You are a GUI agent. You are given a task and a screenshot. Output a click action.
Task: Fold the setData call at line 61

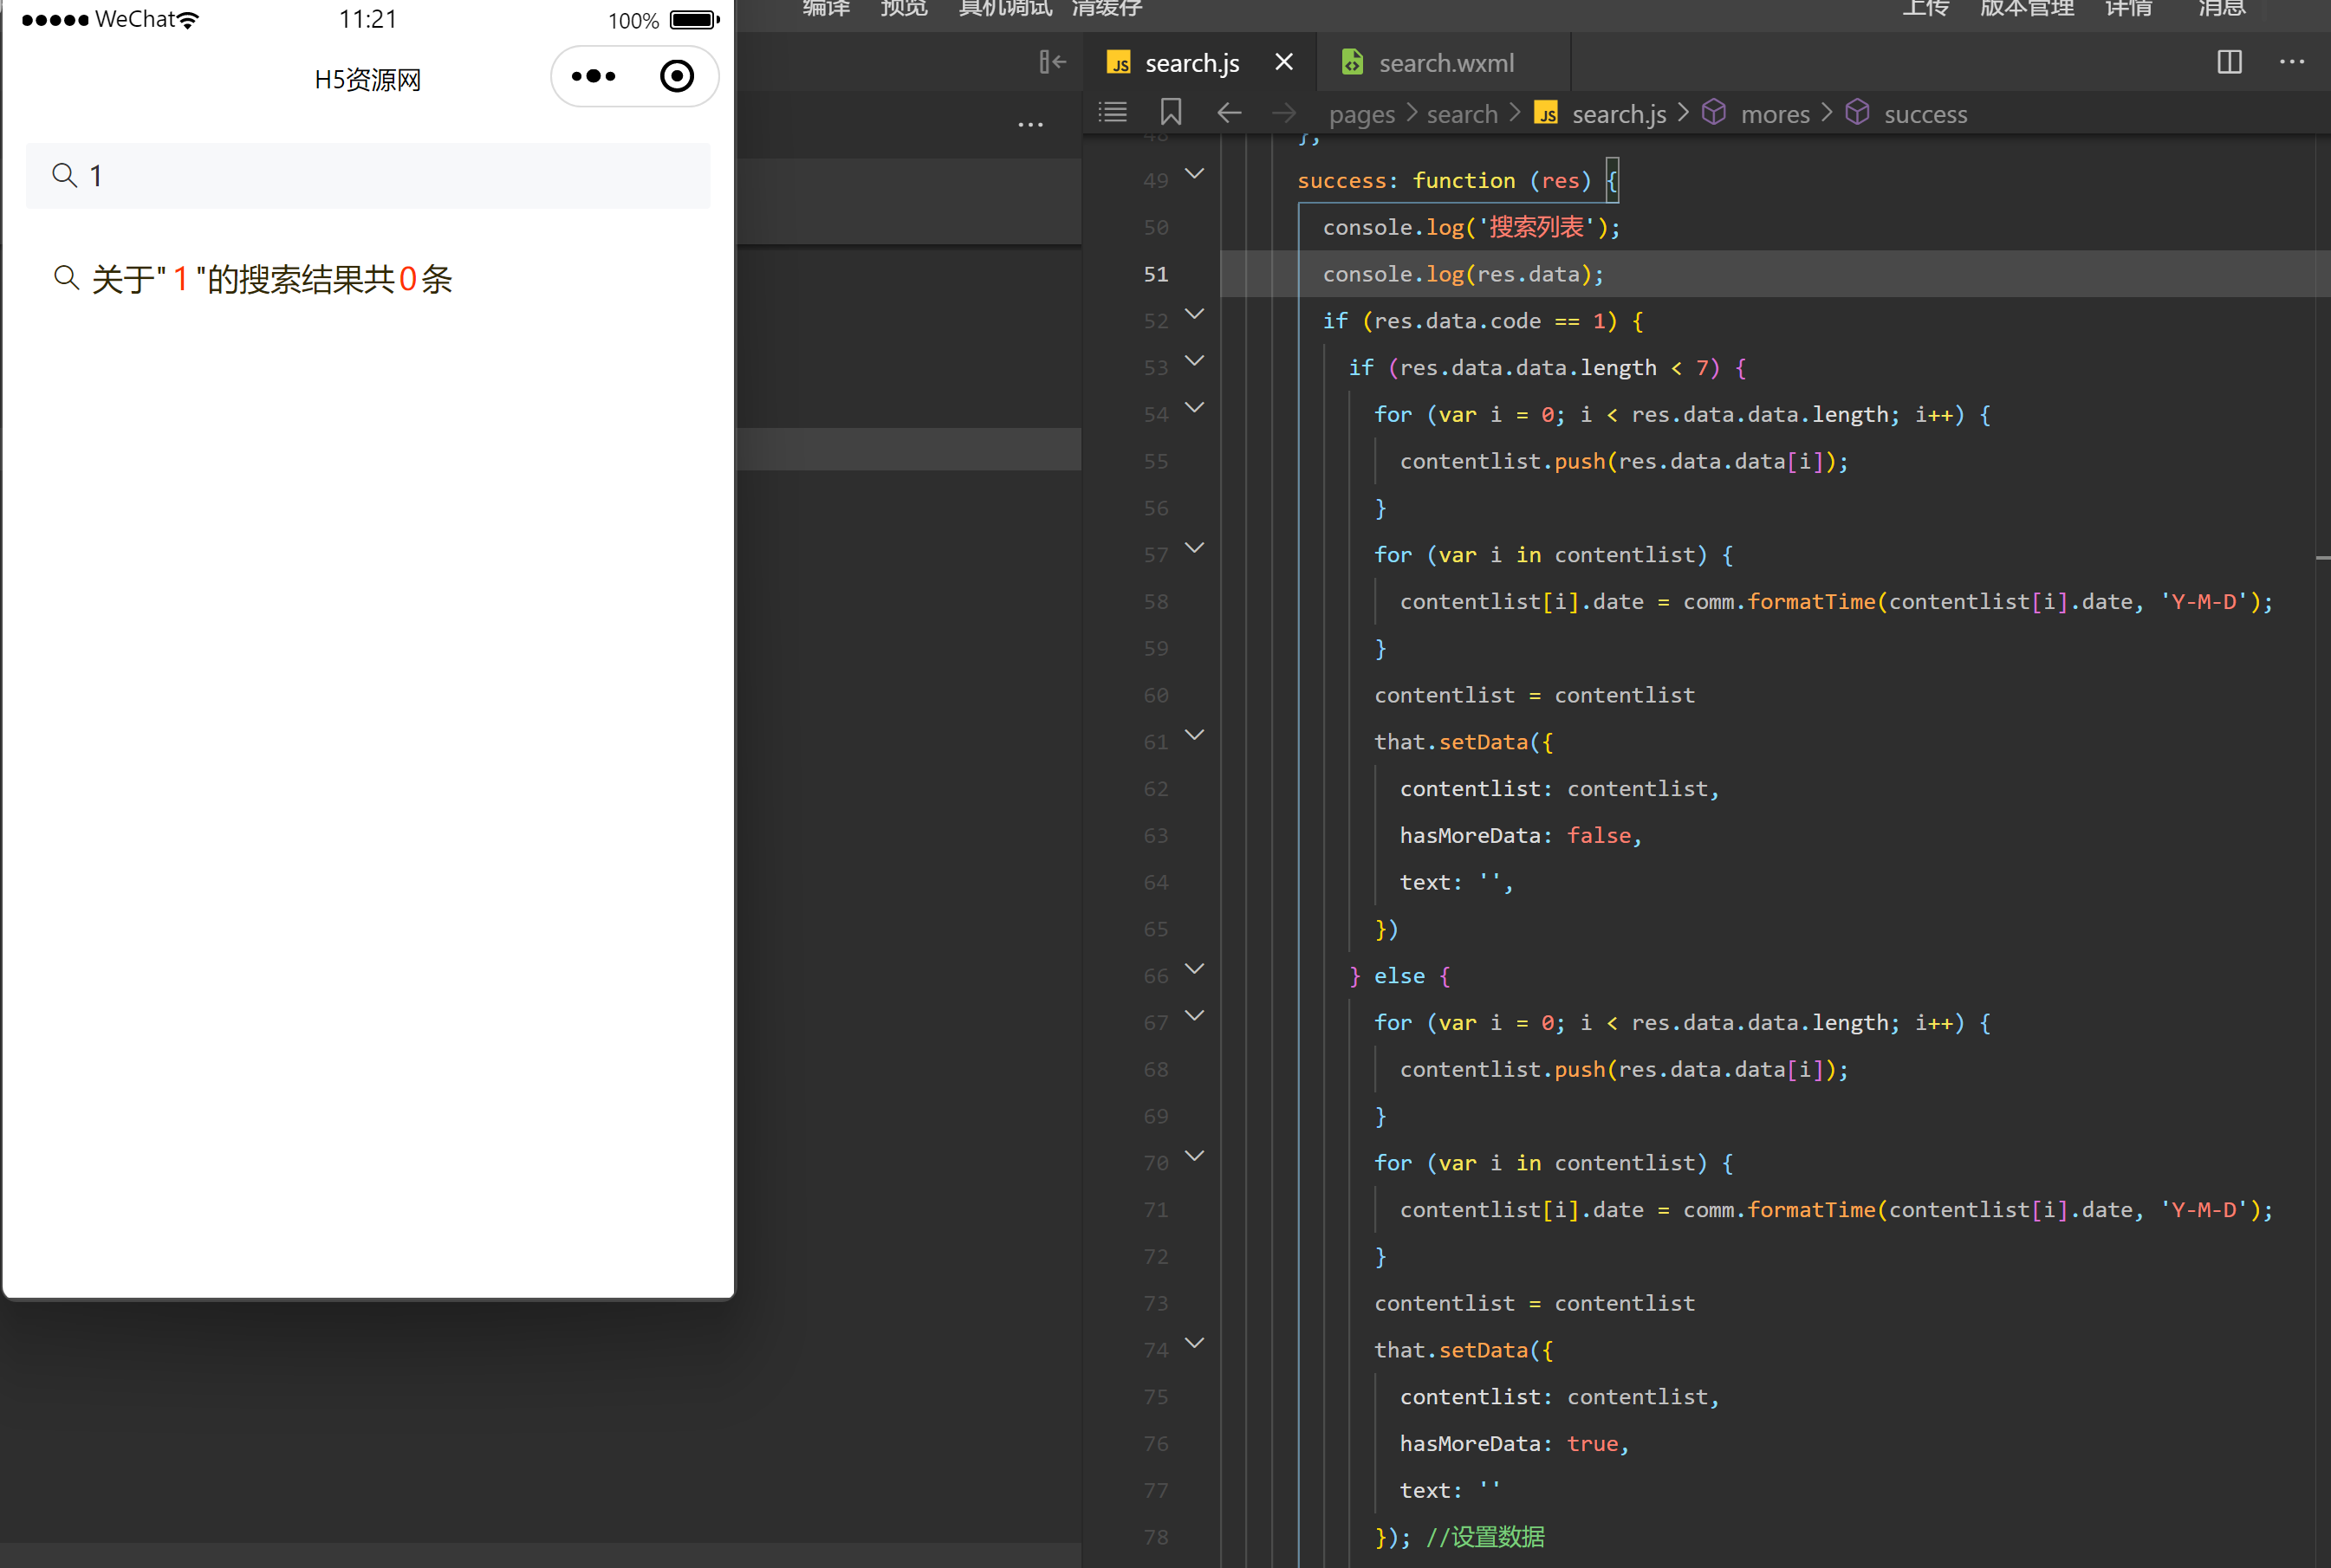(1194, 735)
